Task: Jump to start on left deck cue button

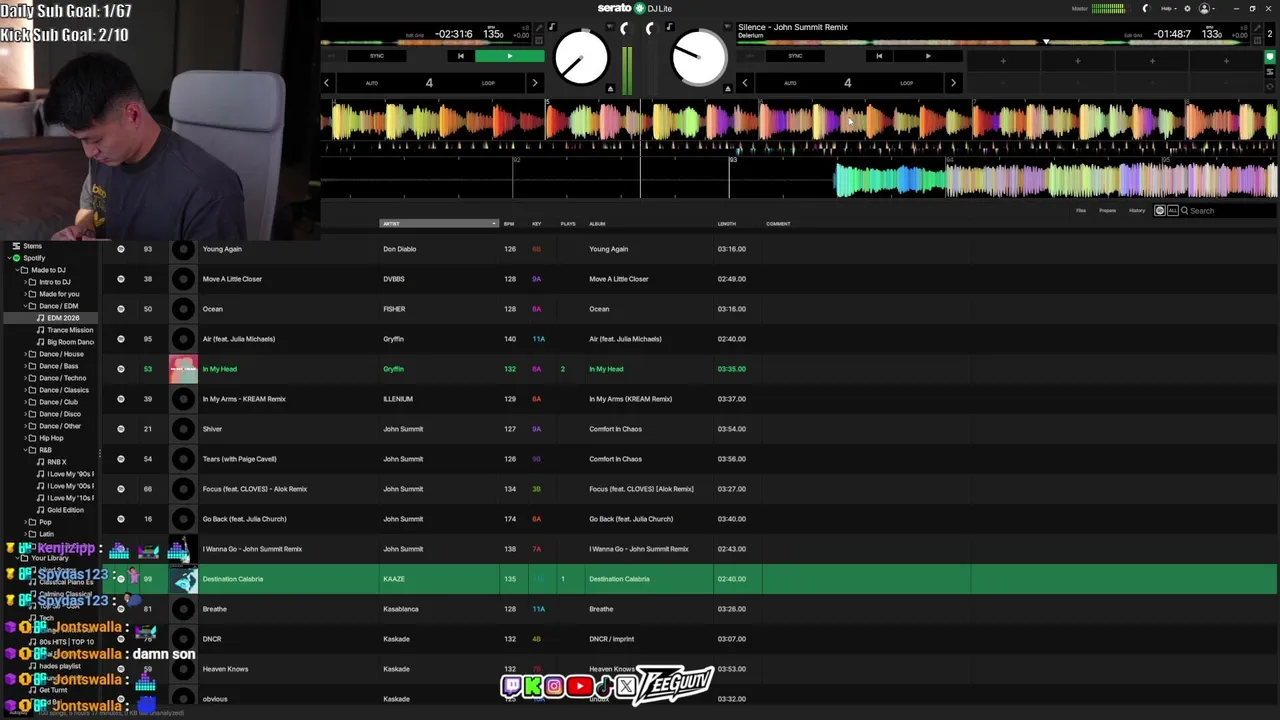Action: pos(460,56)
